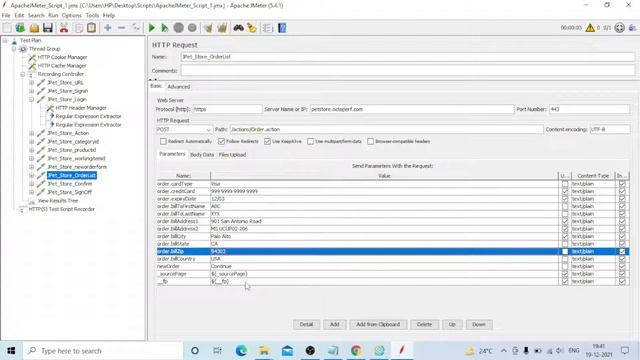Click the Add parameter button
This screenshot has height=360, width=640.
(335, 324)
